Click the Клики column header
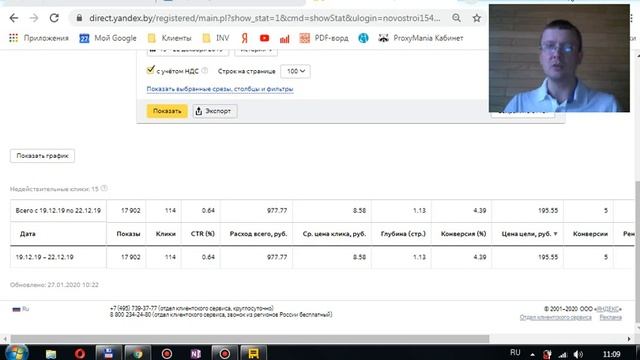The width and height of the screenshot is (640, 360). 166,234
